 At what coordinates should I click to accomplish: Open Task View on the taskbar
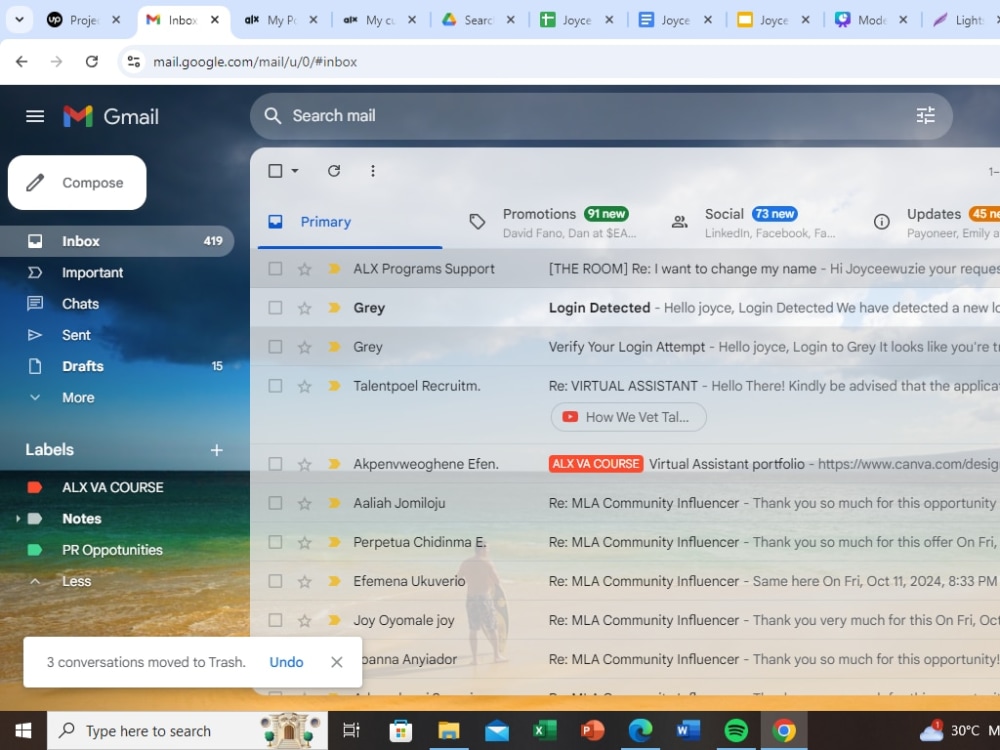tap(351, 730)
